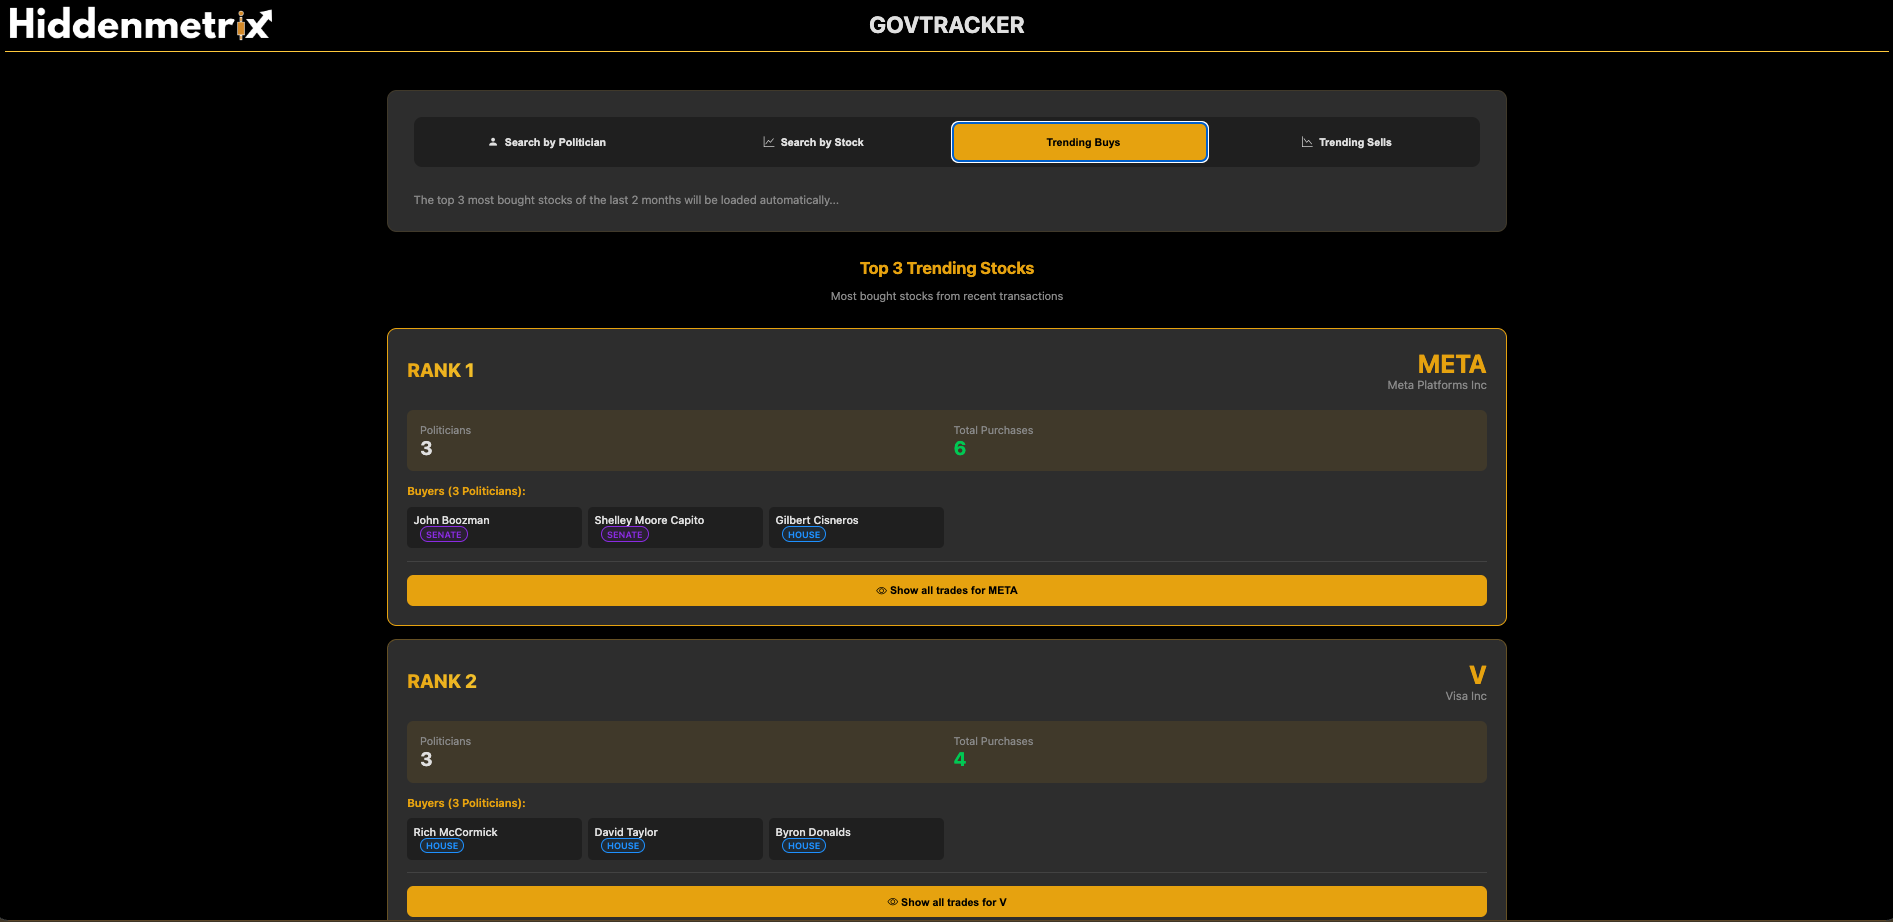Click the green Total Purchases count for META
Image resolution: width=1893 pixels, height=922 pixels.
(960, 448)
